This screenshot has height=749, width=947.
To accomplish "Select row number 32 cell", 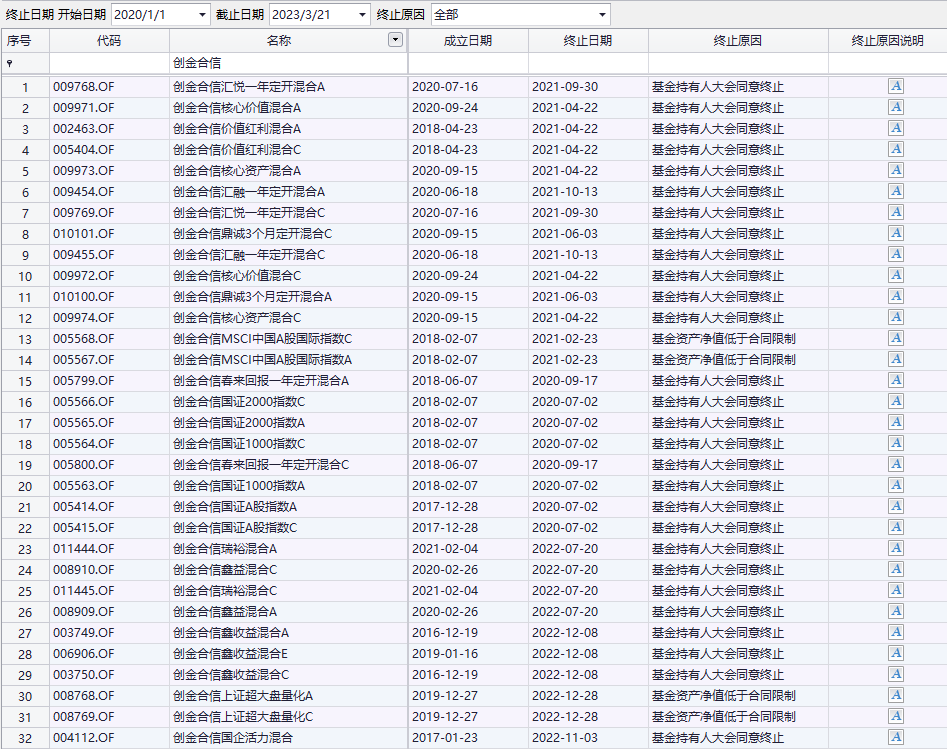I will click(25, 738).
